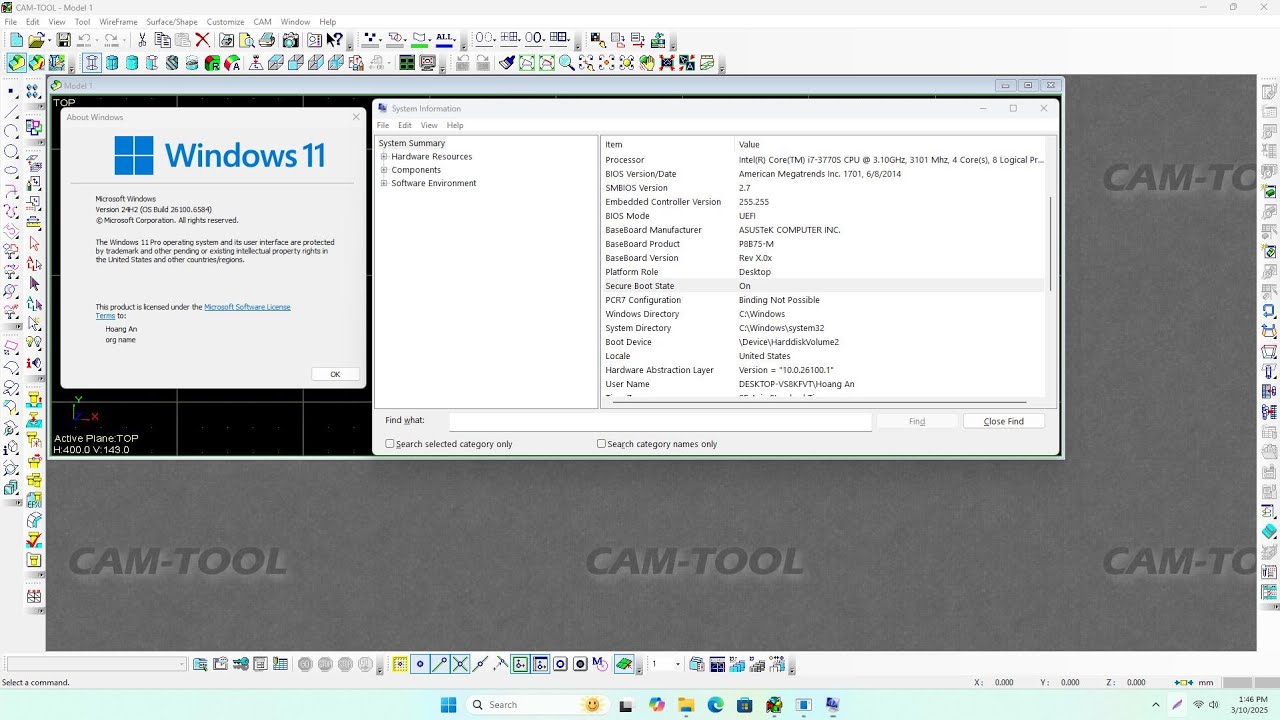Click the camera screen capture icon
Screen dimensions: 1280x720
point(290,40)
